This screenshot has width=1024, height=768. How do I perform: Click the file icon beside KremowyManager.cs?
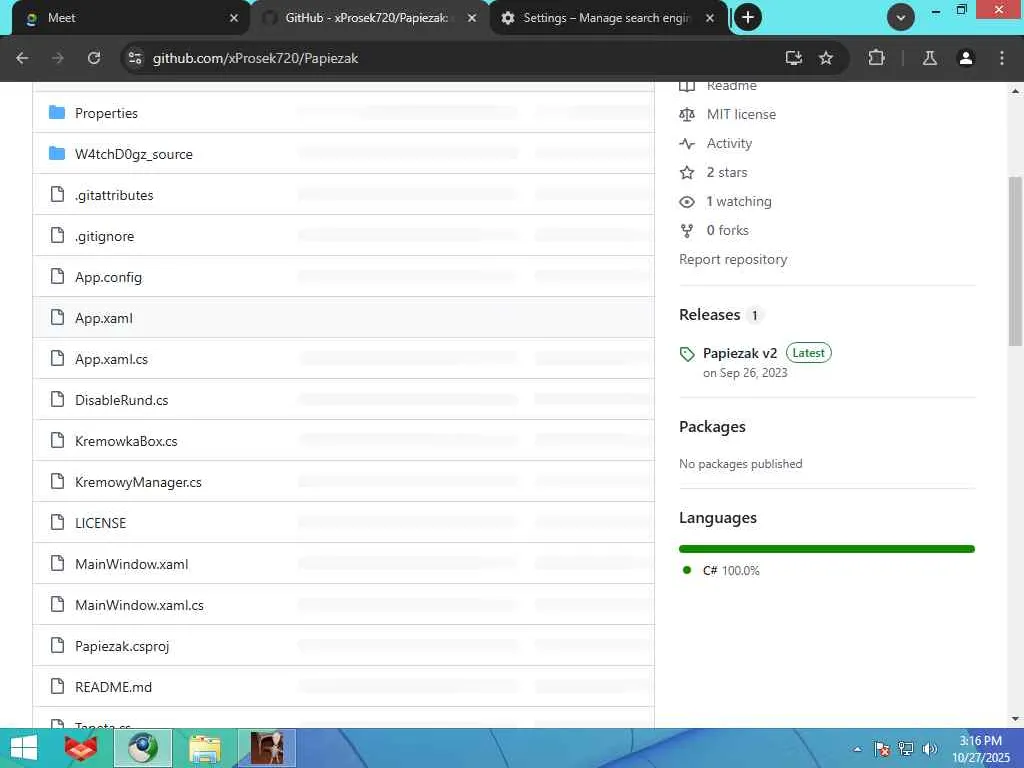(x=57, y=481)
